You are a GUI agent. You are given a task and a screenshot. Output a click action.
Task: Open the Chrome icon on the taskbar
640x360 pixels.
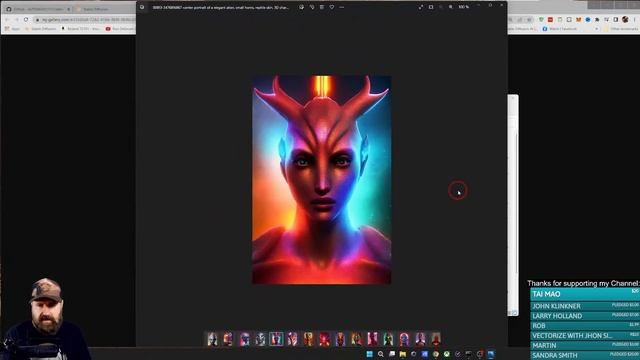tap(436, 354)
